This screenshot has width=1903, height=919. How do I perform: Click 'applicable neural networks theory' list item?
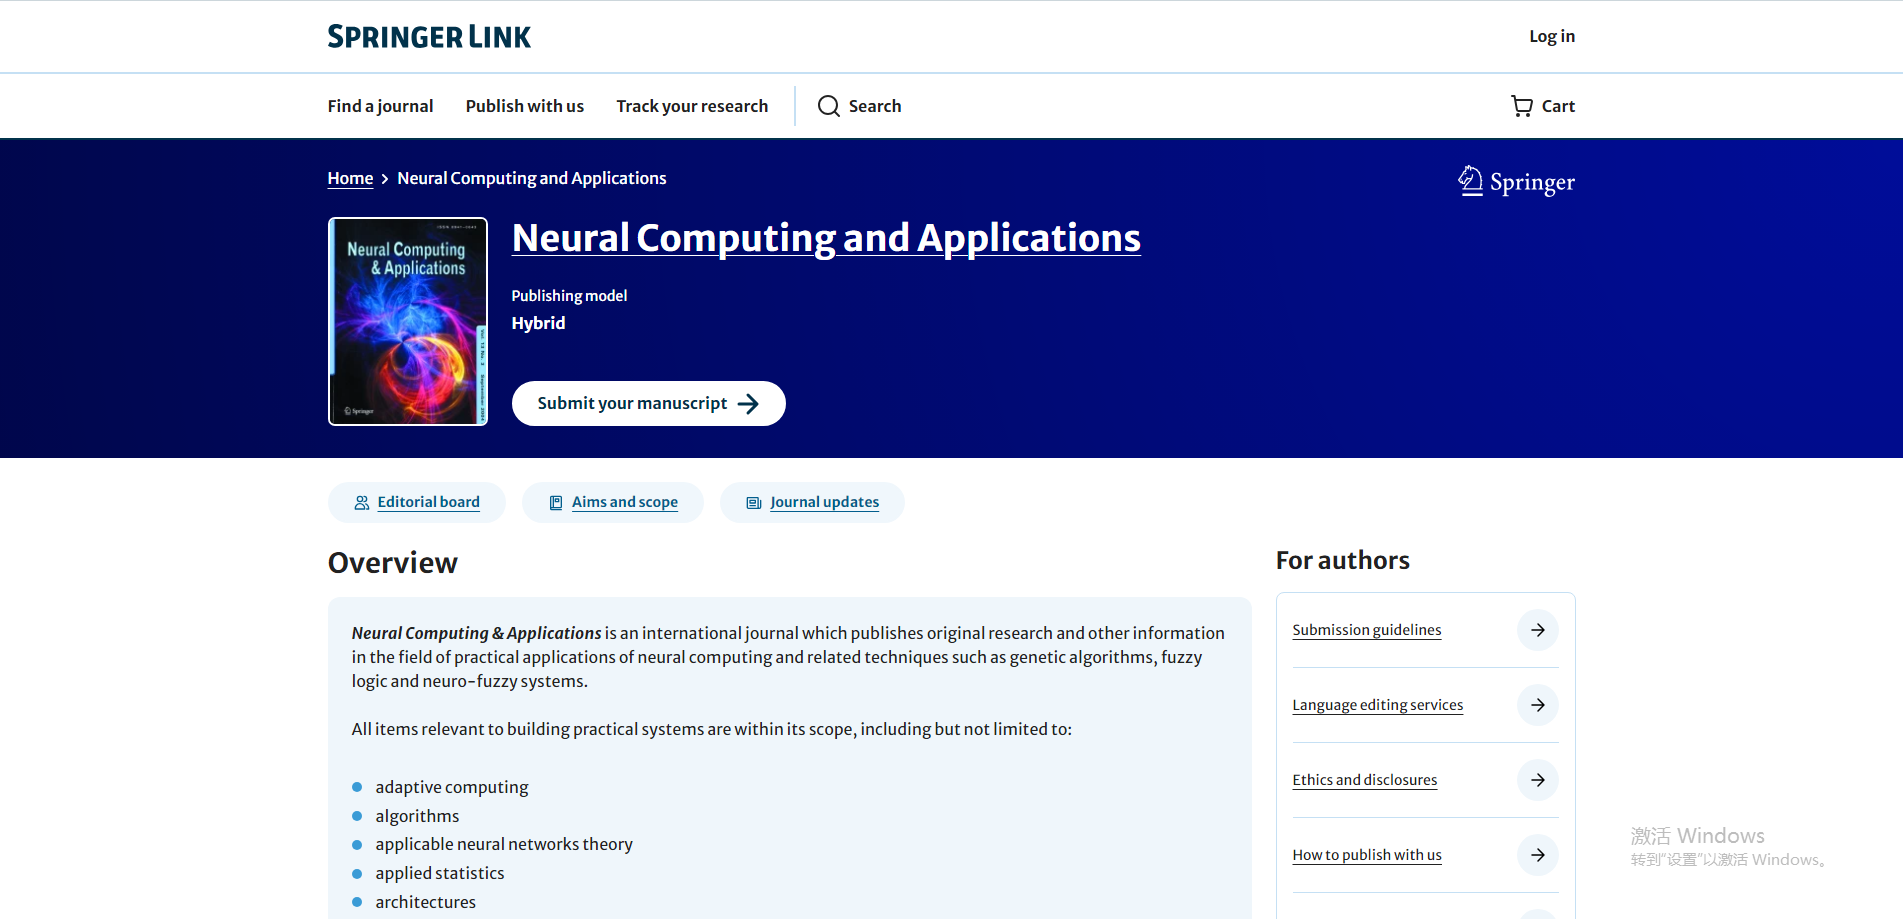[504, 844]
